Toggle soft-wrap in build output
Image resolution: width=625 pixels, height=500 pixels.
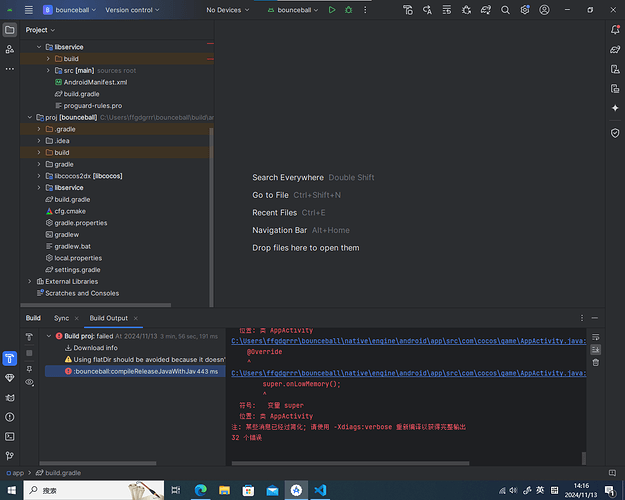click(596, 337)
